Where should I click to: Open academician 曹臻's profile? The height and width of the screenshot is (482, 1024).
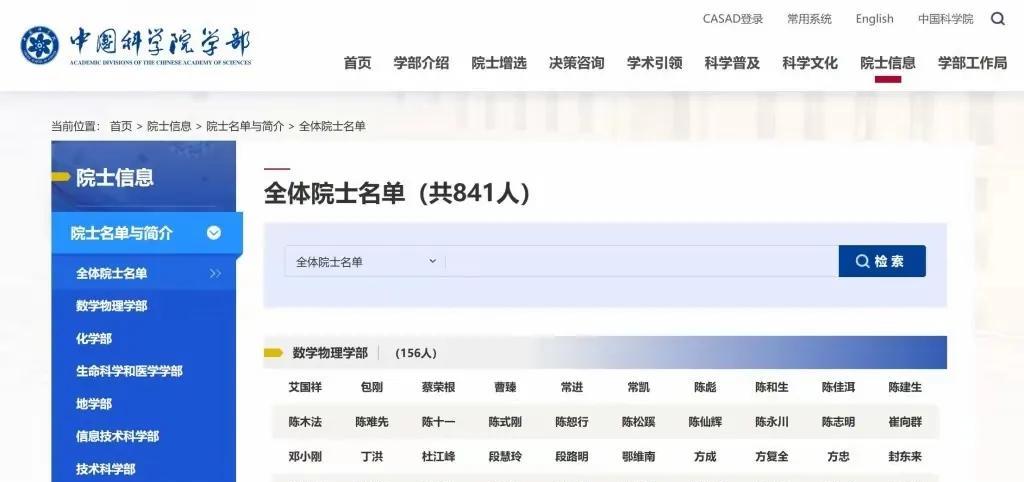coord(505,387)
